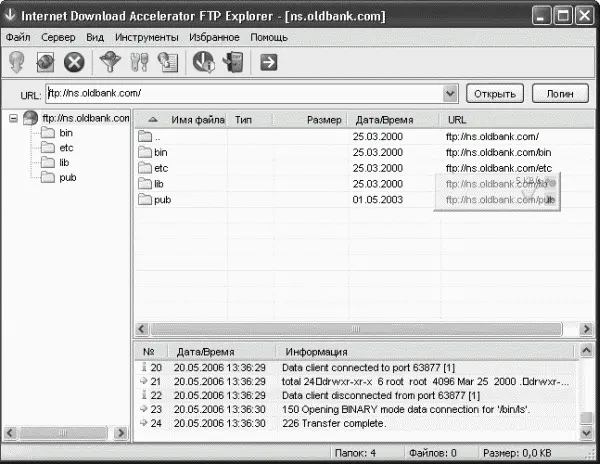Click the connect toolbar icon with down arrow
The width and height of the screenshot is (600, 464).
tap(16, 62)
